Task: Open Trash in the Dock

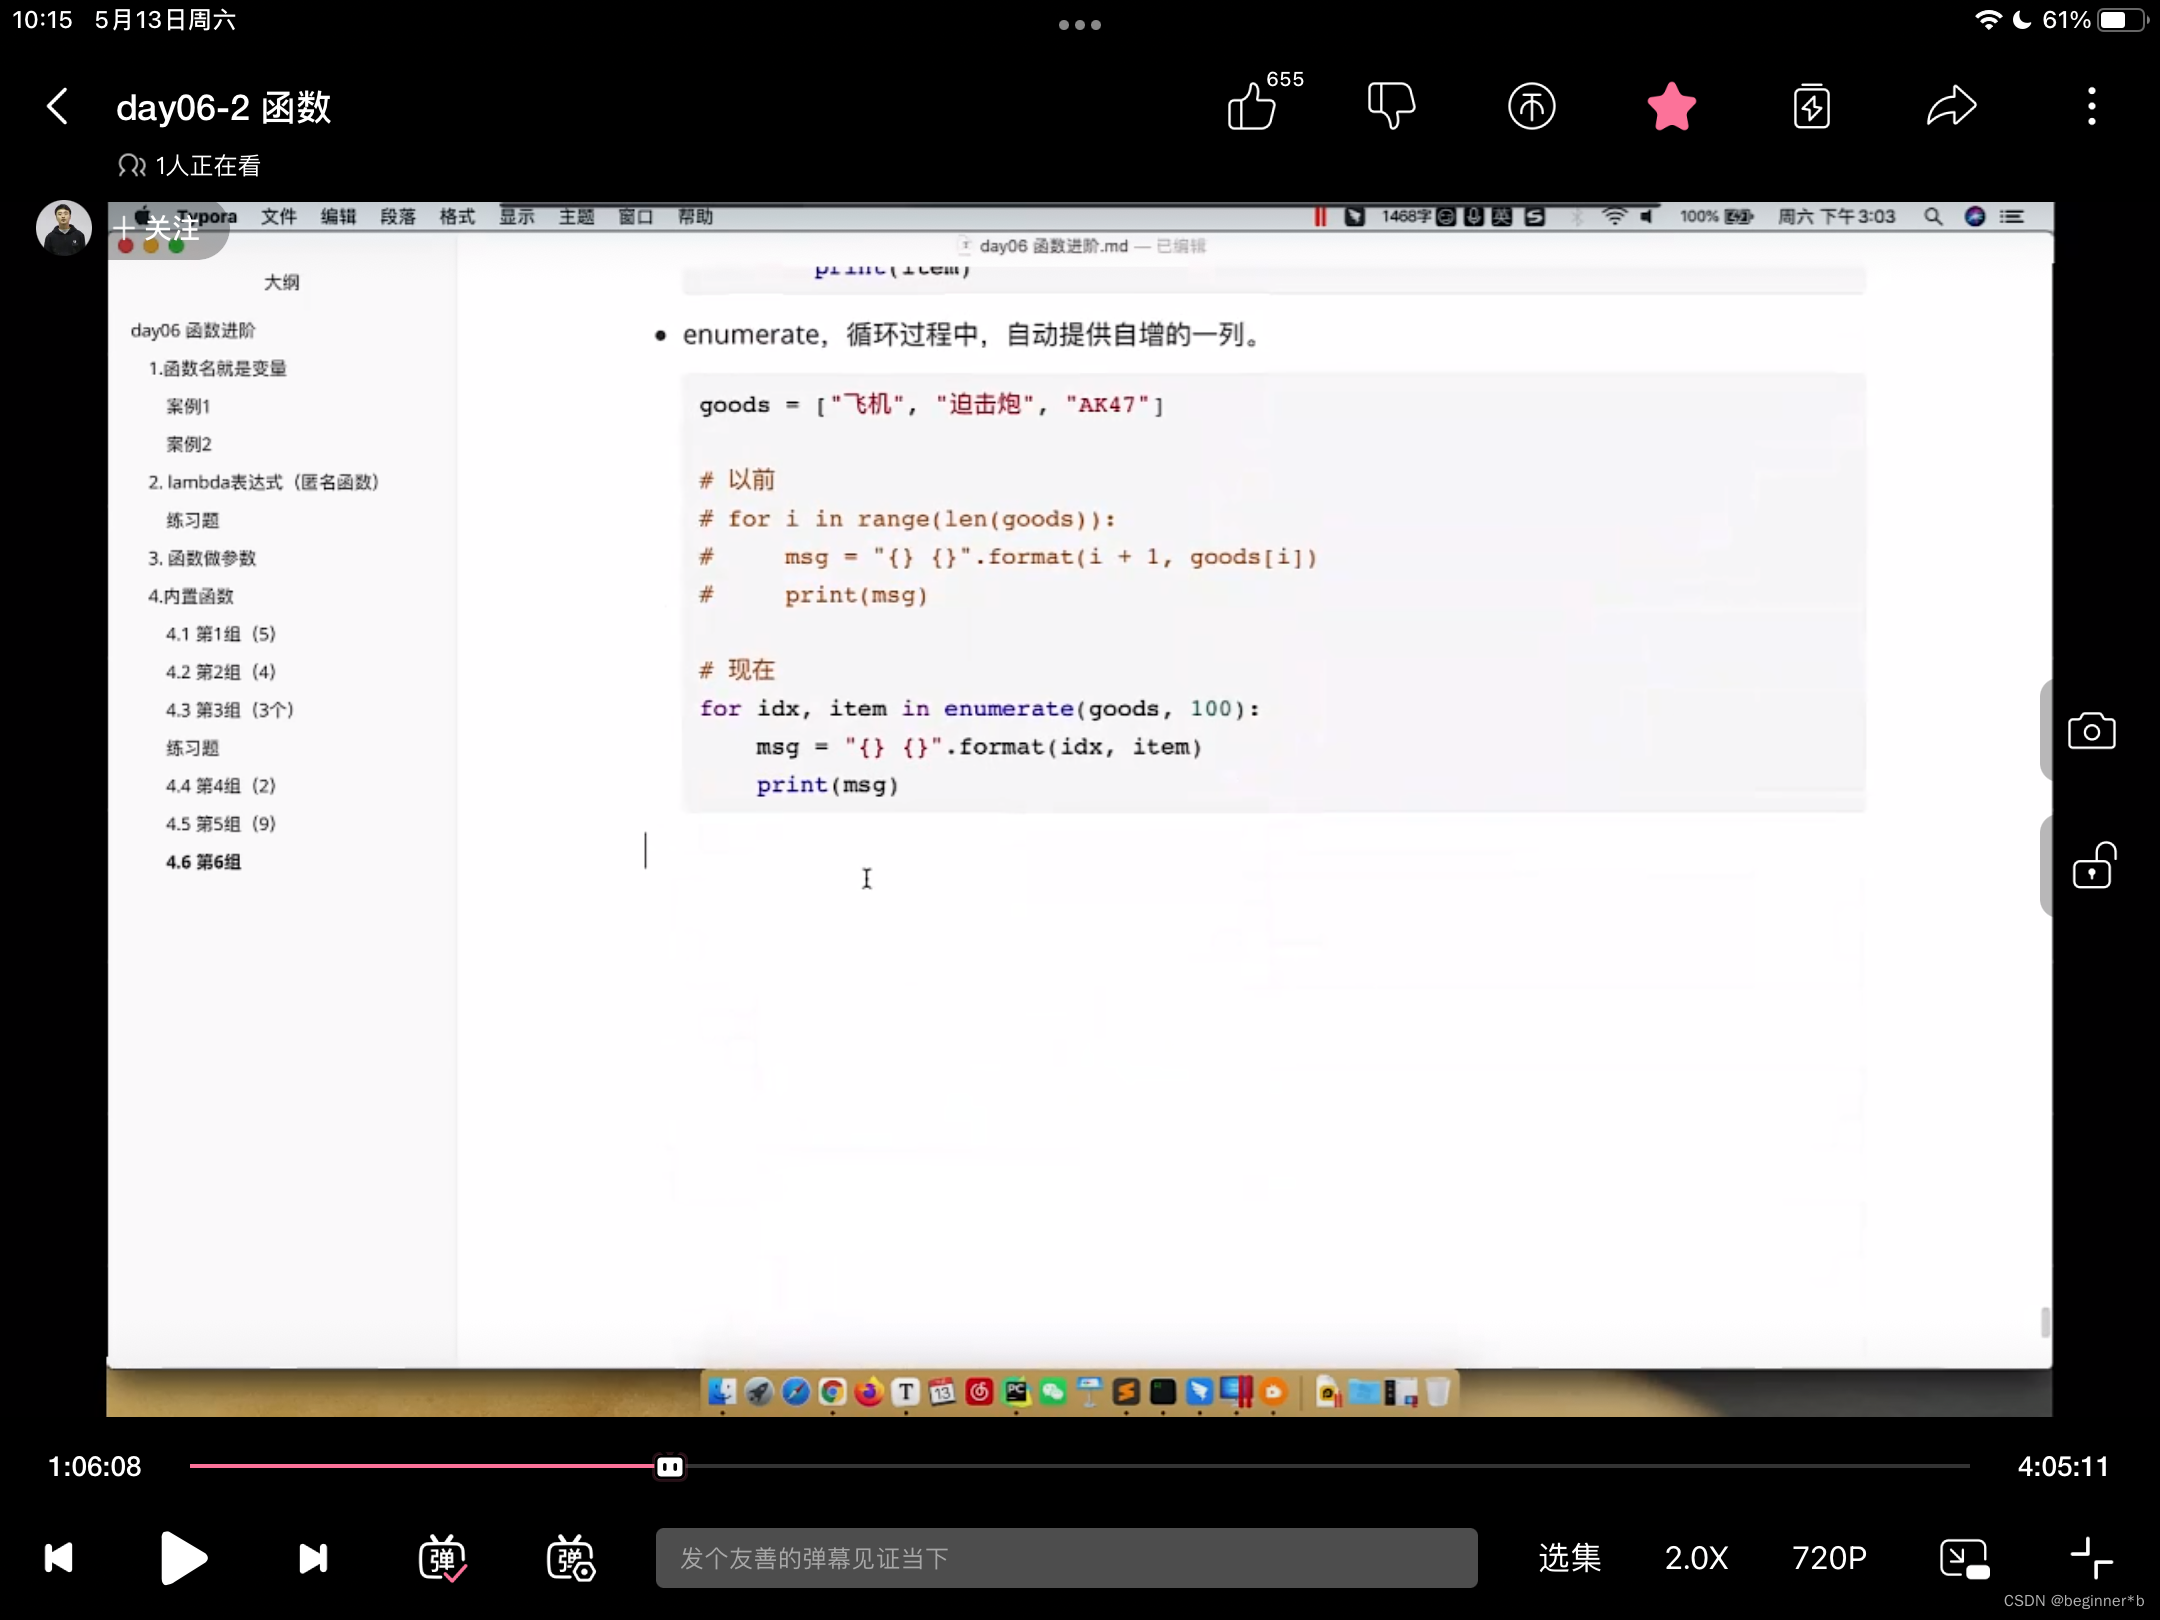Action: pyautogui.click(x=1437, y=1391)
